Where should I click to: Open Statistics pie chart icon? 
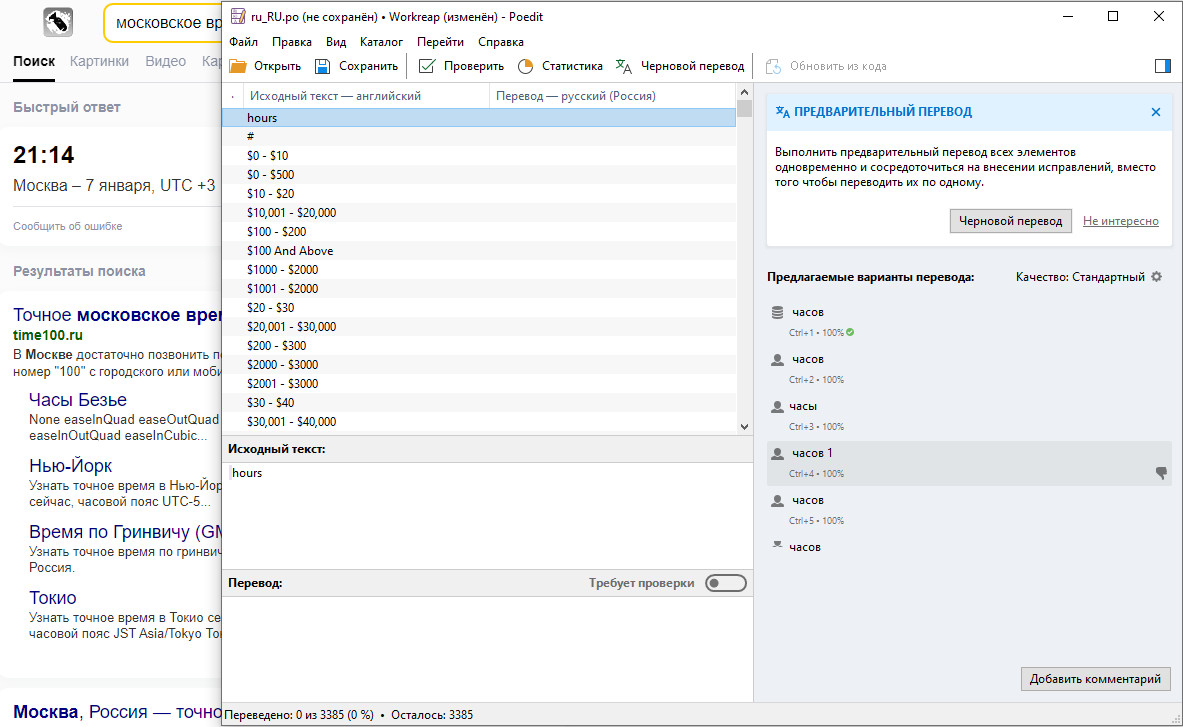(x=525, y=66)
